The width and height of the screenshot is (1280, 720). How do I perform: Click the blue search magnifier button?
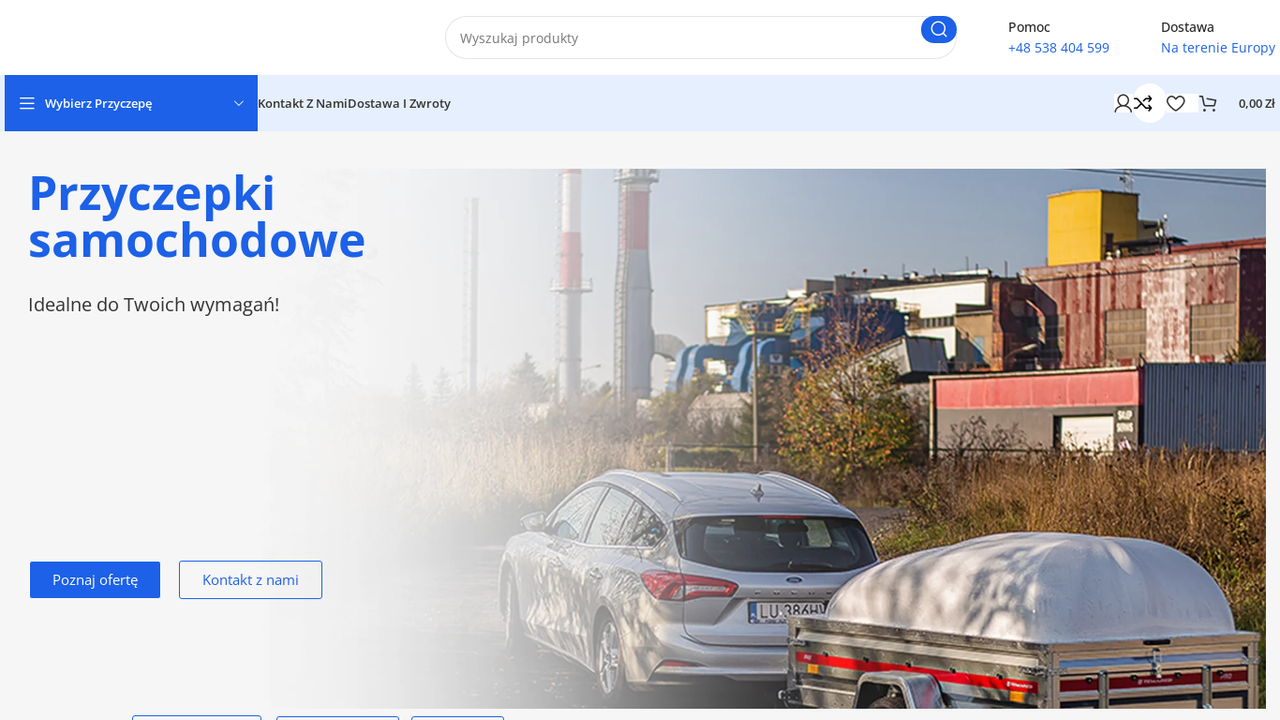(x=938, y=29)
